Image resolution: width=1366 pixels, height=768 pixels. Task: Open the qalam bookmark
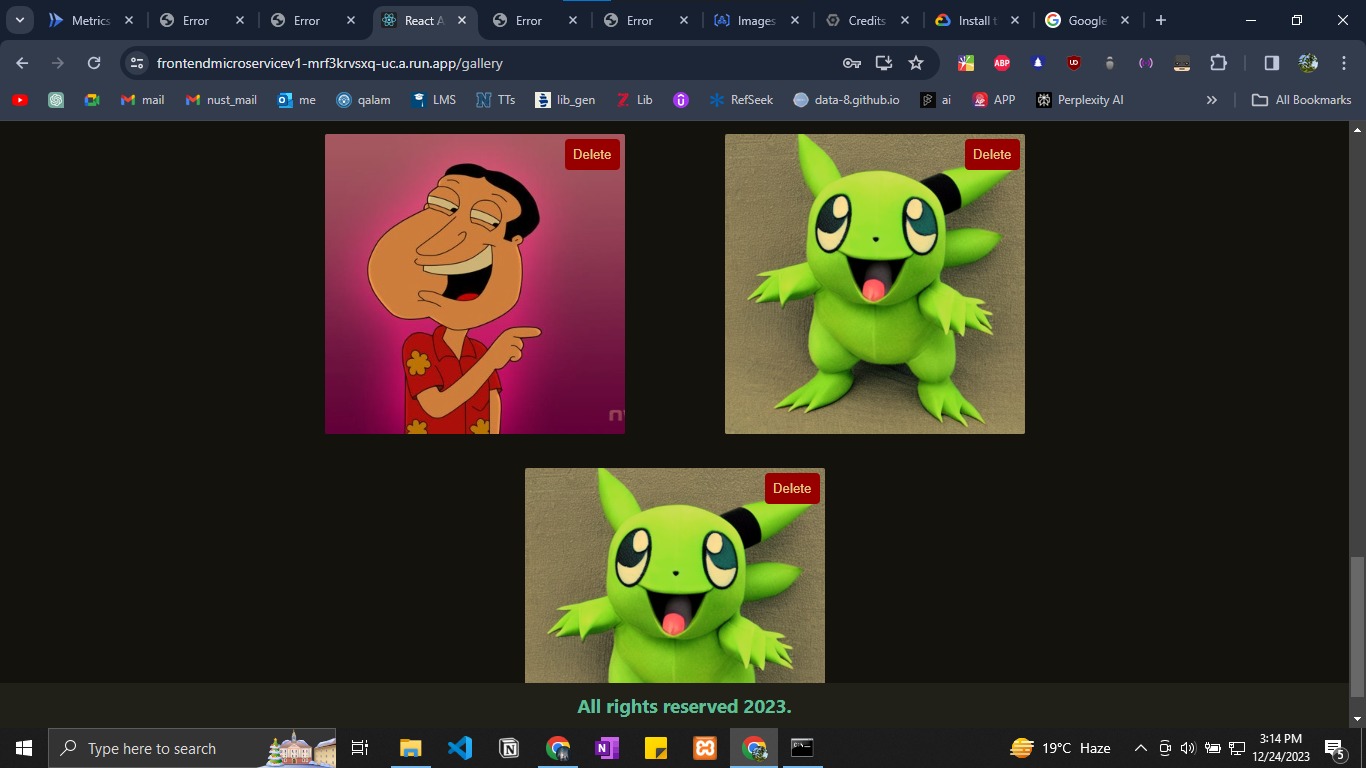tap(364, 100)
